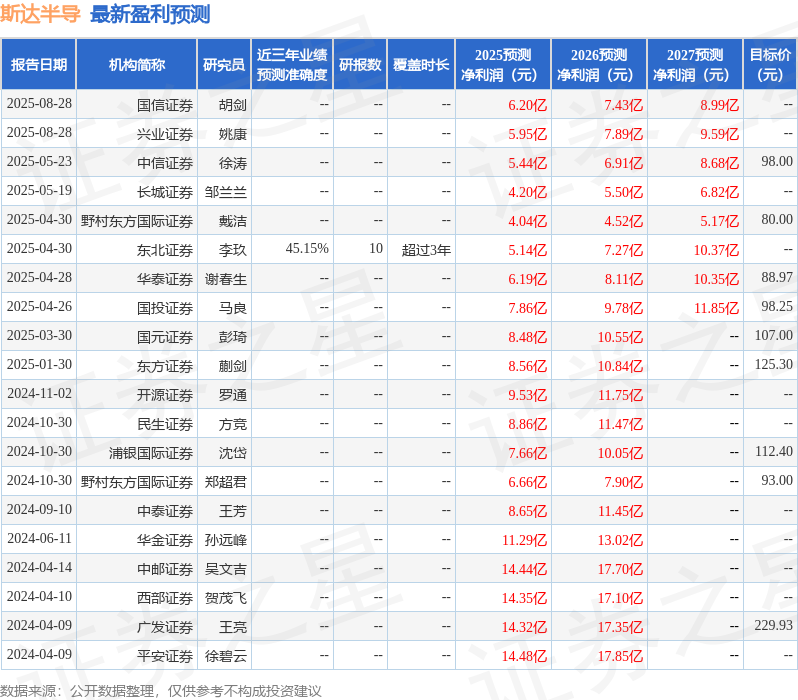Click the 2025-05-23 report date
The image size is (798, 700).
pos(39,161)
